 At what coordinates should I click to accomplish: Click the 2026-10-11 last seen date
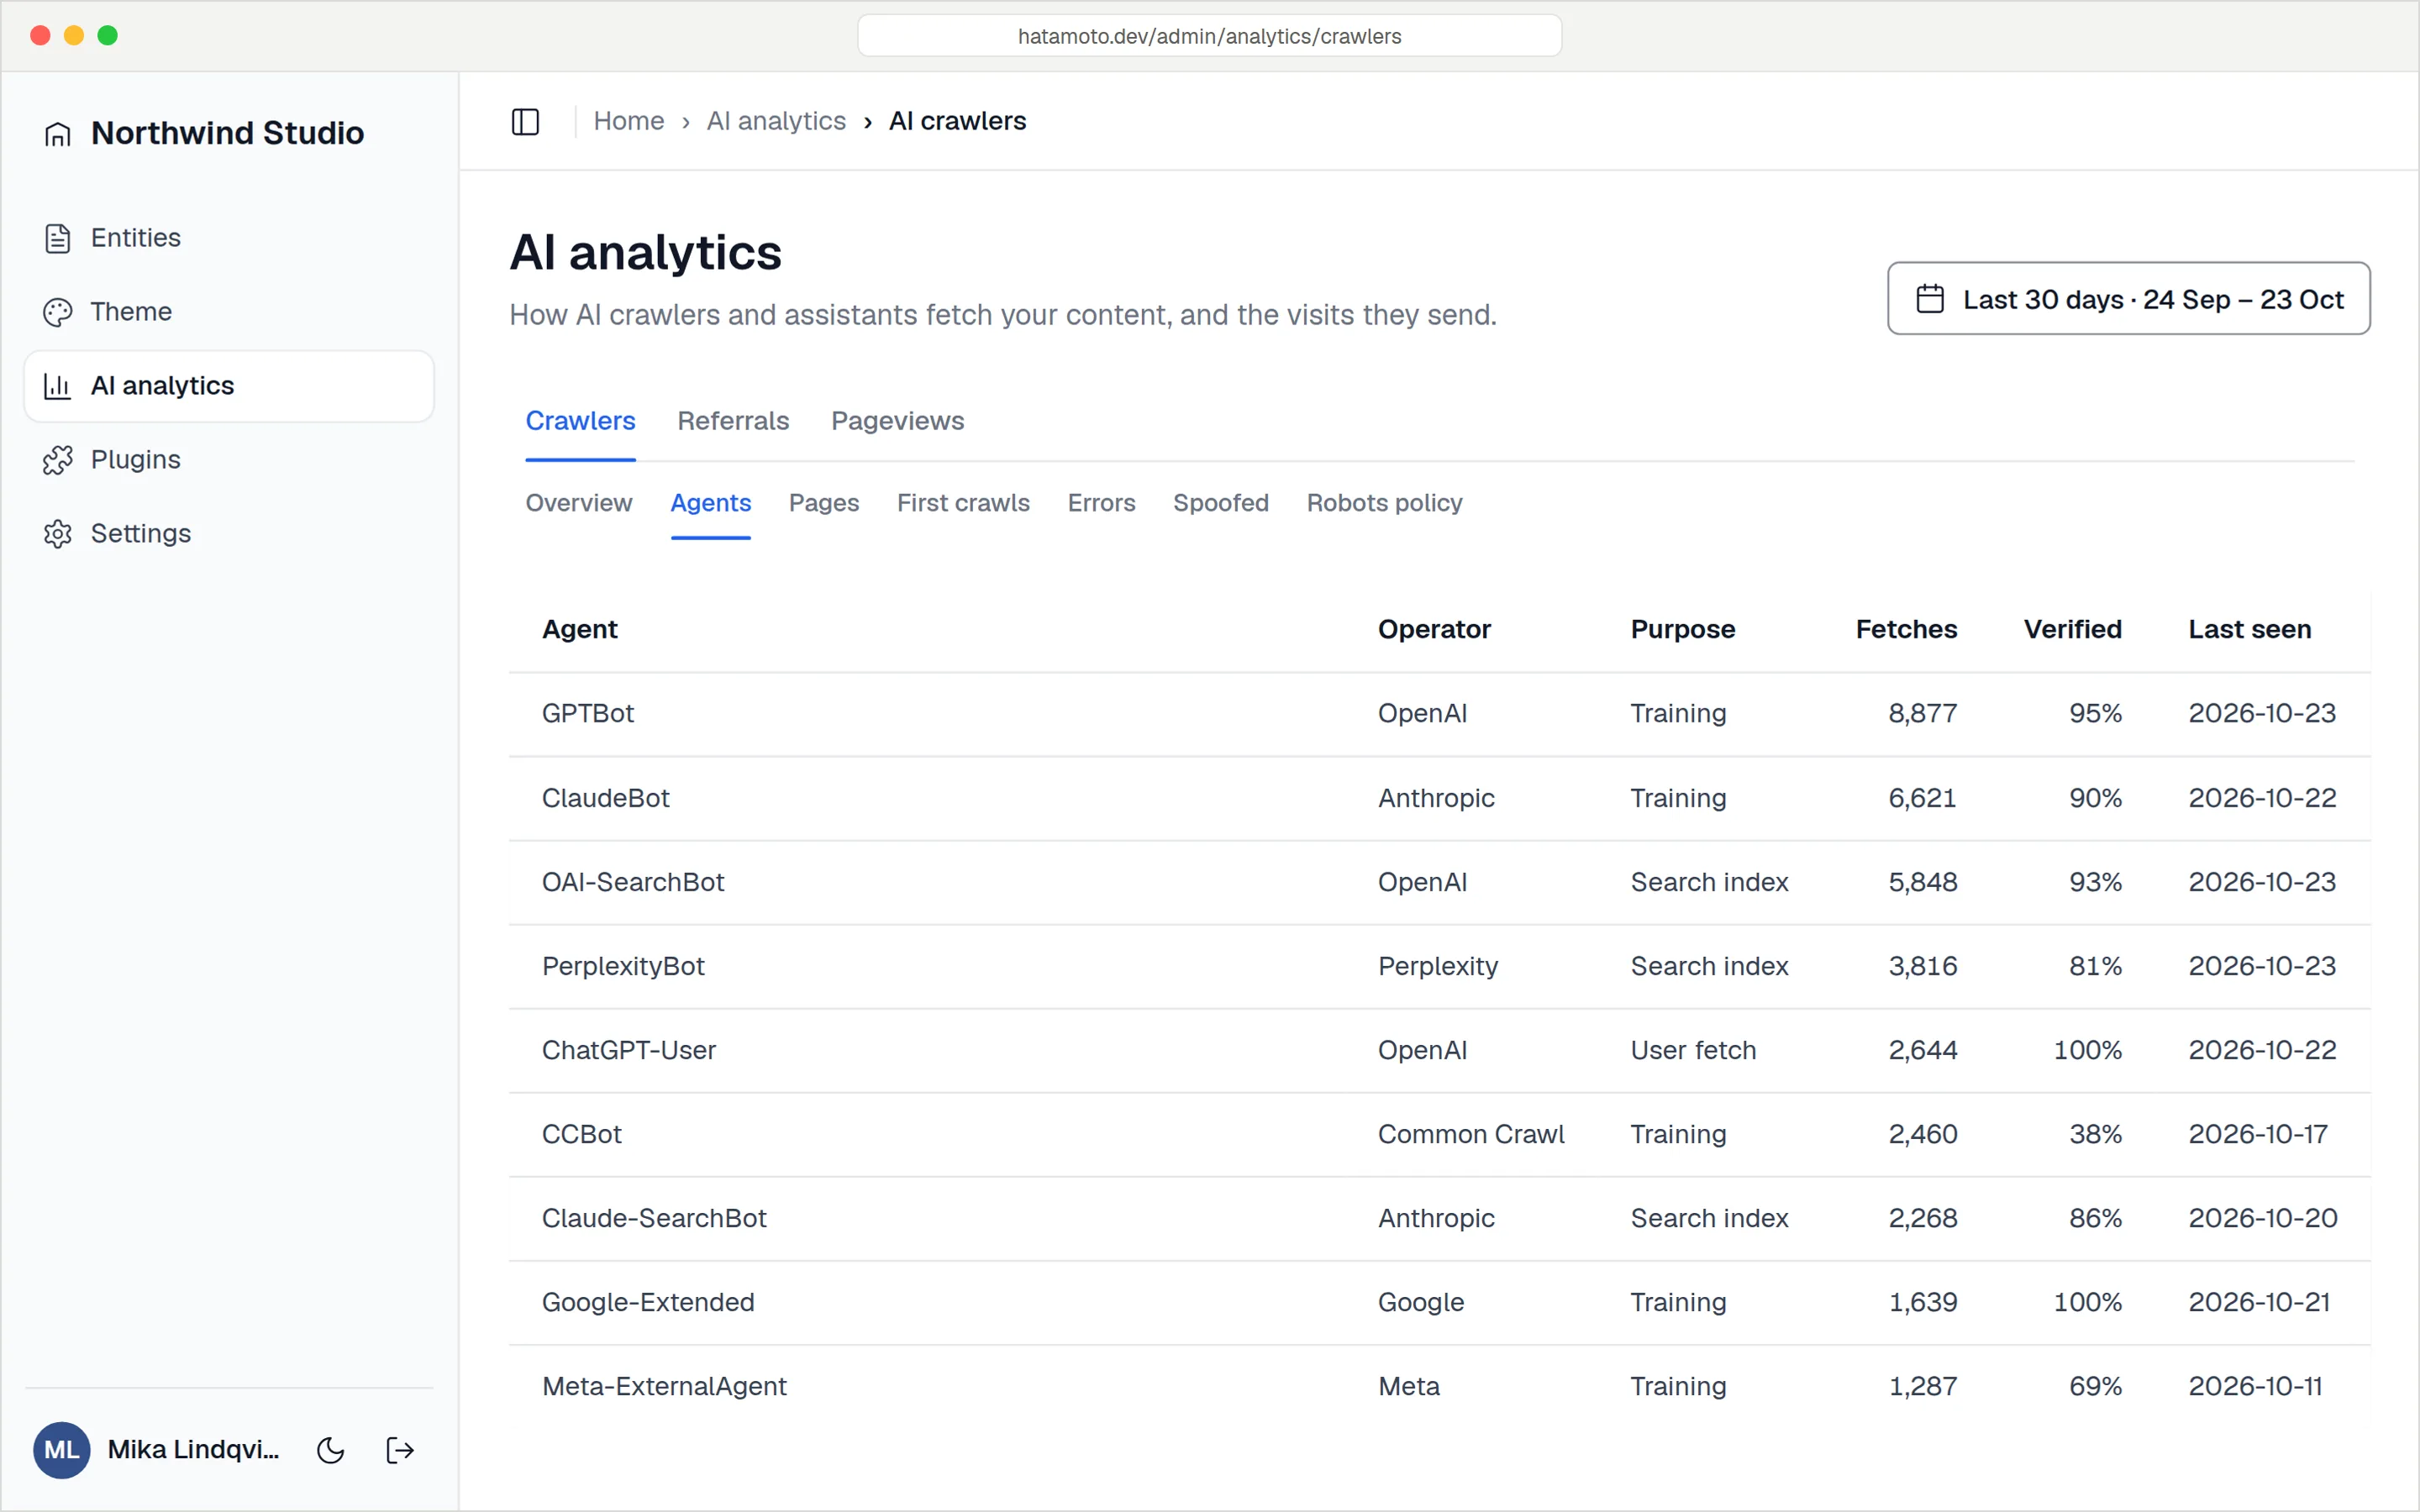(x=2255, y=1386)
